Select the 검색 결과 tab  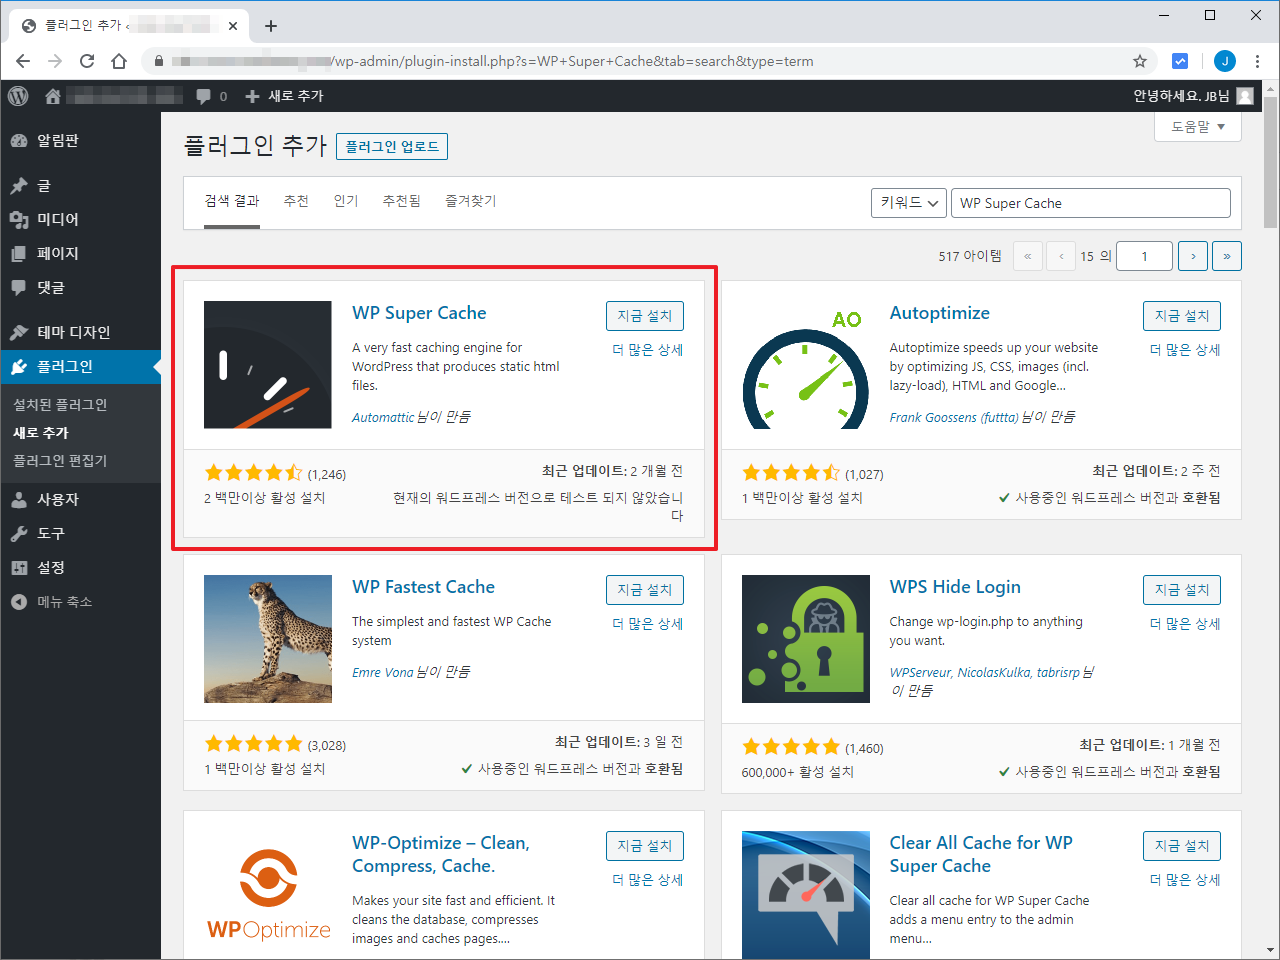232,202
